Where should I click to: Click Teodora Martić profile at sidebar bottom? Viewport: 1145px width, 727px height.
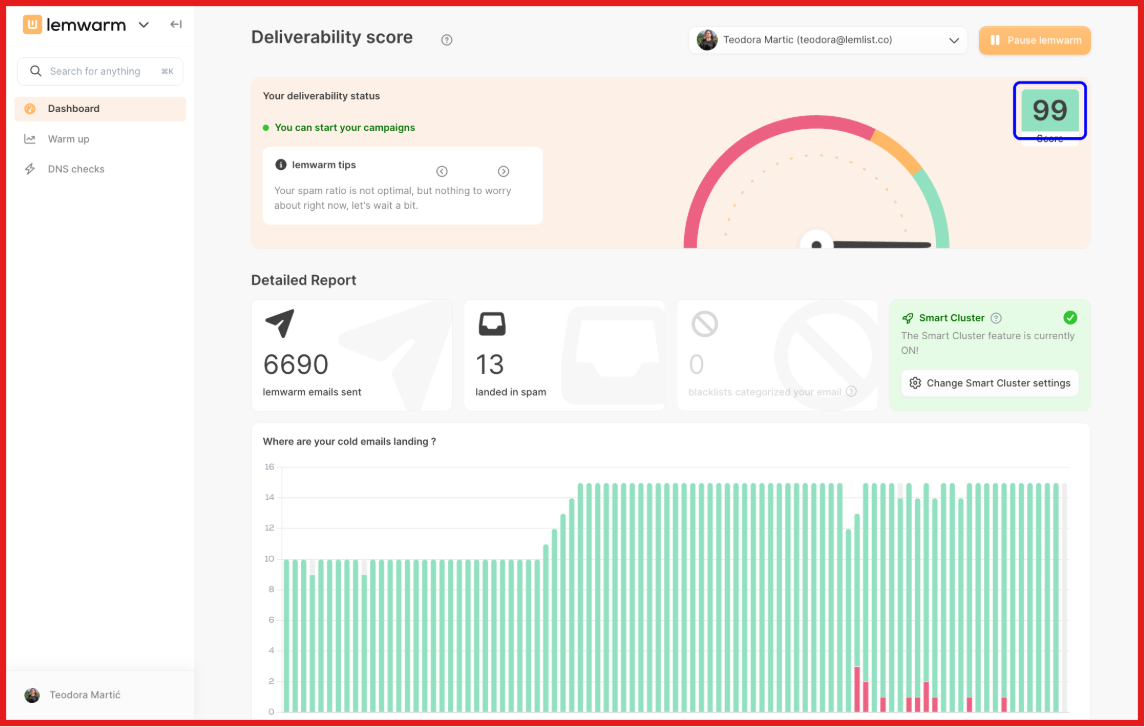point(85,695)
